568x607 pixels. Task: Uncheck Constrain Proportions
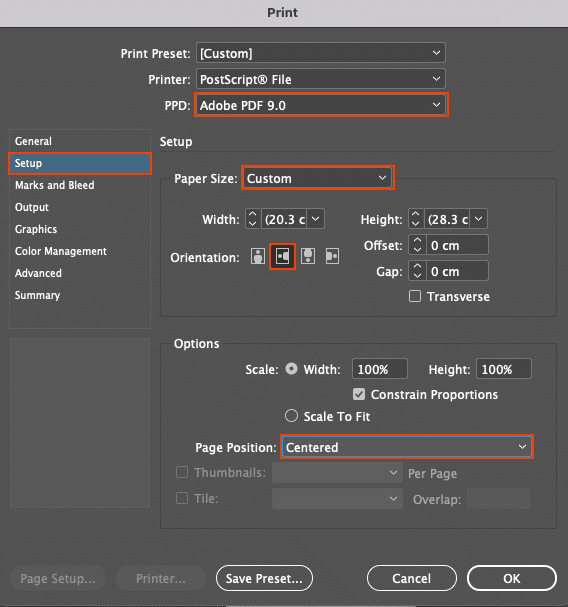[x=359, y=394]
